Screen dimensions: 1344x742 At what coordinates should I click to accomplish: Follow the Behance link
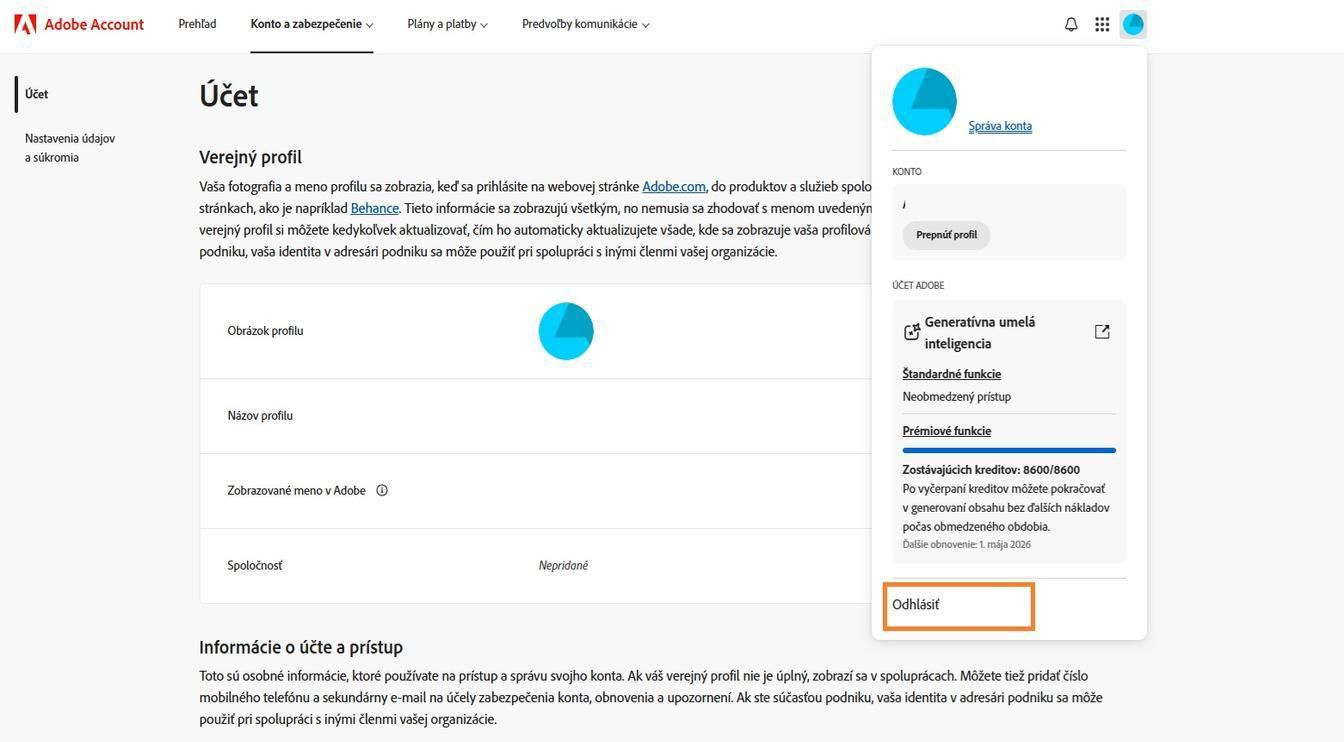pos(374,208)
